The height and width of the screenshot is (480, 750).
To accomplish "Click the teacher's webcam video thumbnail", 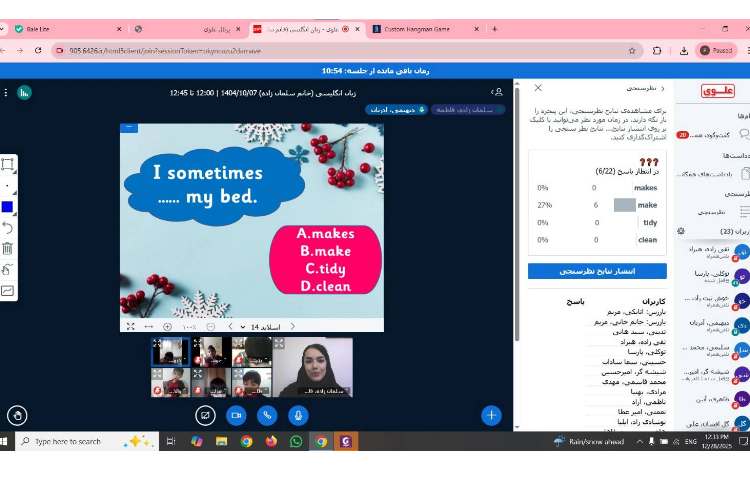I will click(313, 367).
